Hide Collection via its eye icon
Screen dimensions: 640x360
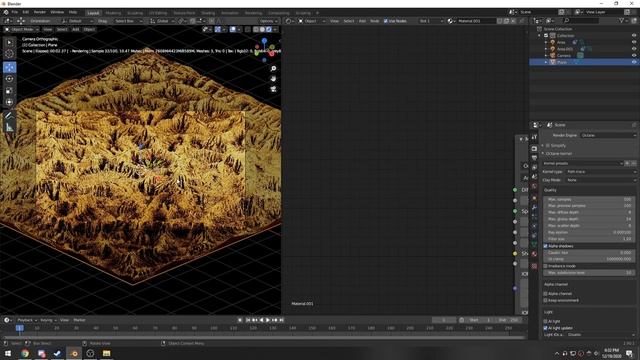(x=634, y=36)
